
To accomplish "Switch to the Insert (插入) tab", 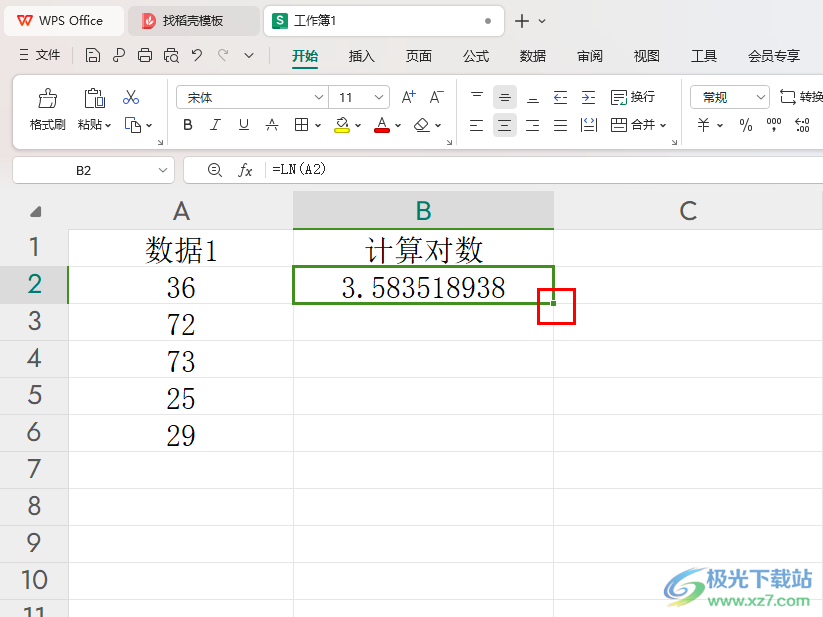I will tap(362, 56).
